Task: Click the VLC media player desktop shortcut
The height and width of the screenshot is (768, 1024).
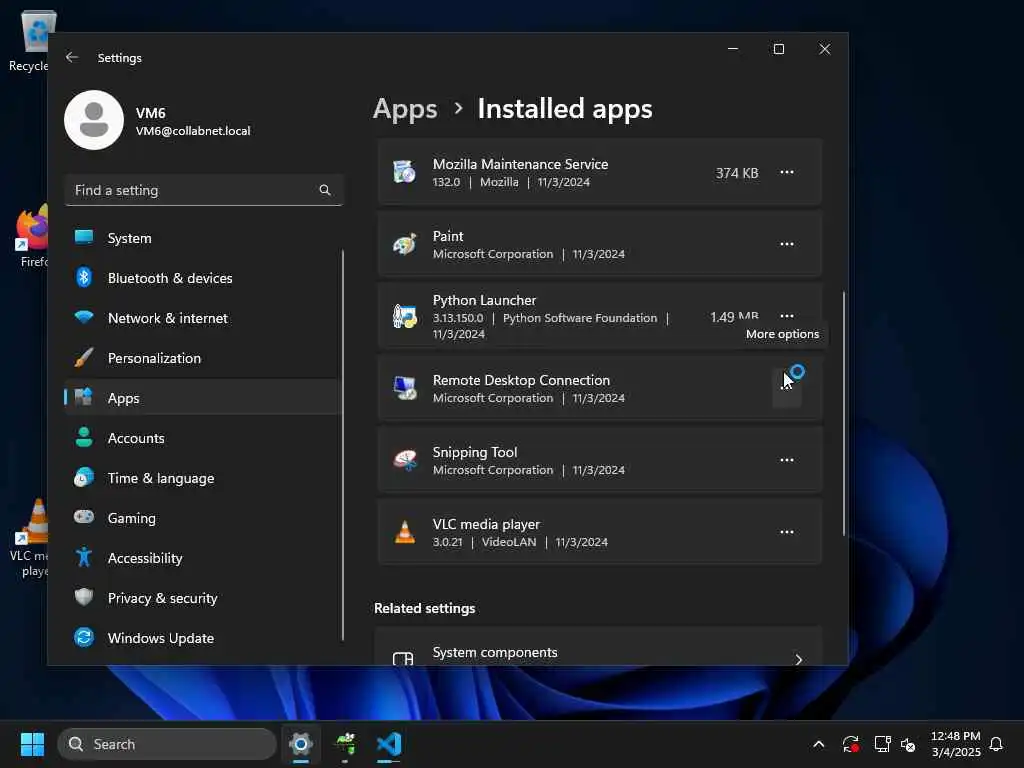Action: (30, 539)
